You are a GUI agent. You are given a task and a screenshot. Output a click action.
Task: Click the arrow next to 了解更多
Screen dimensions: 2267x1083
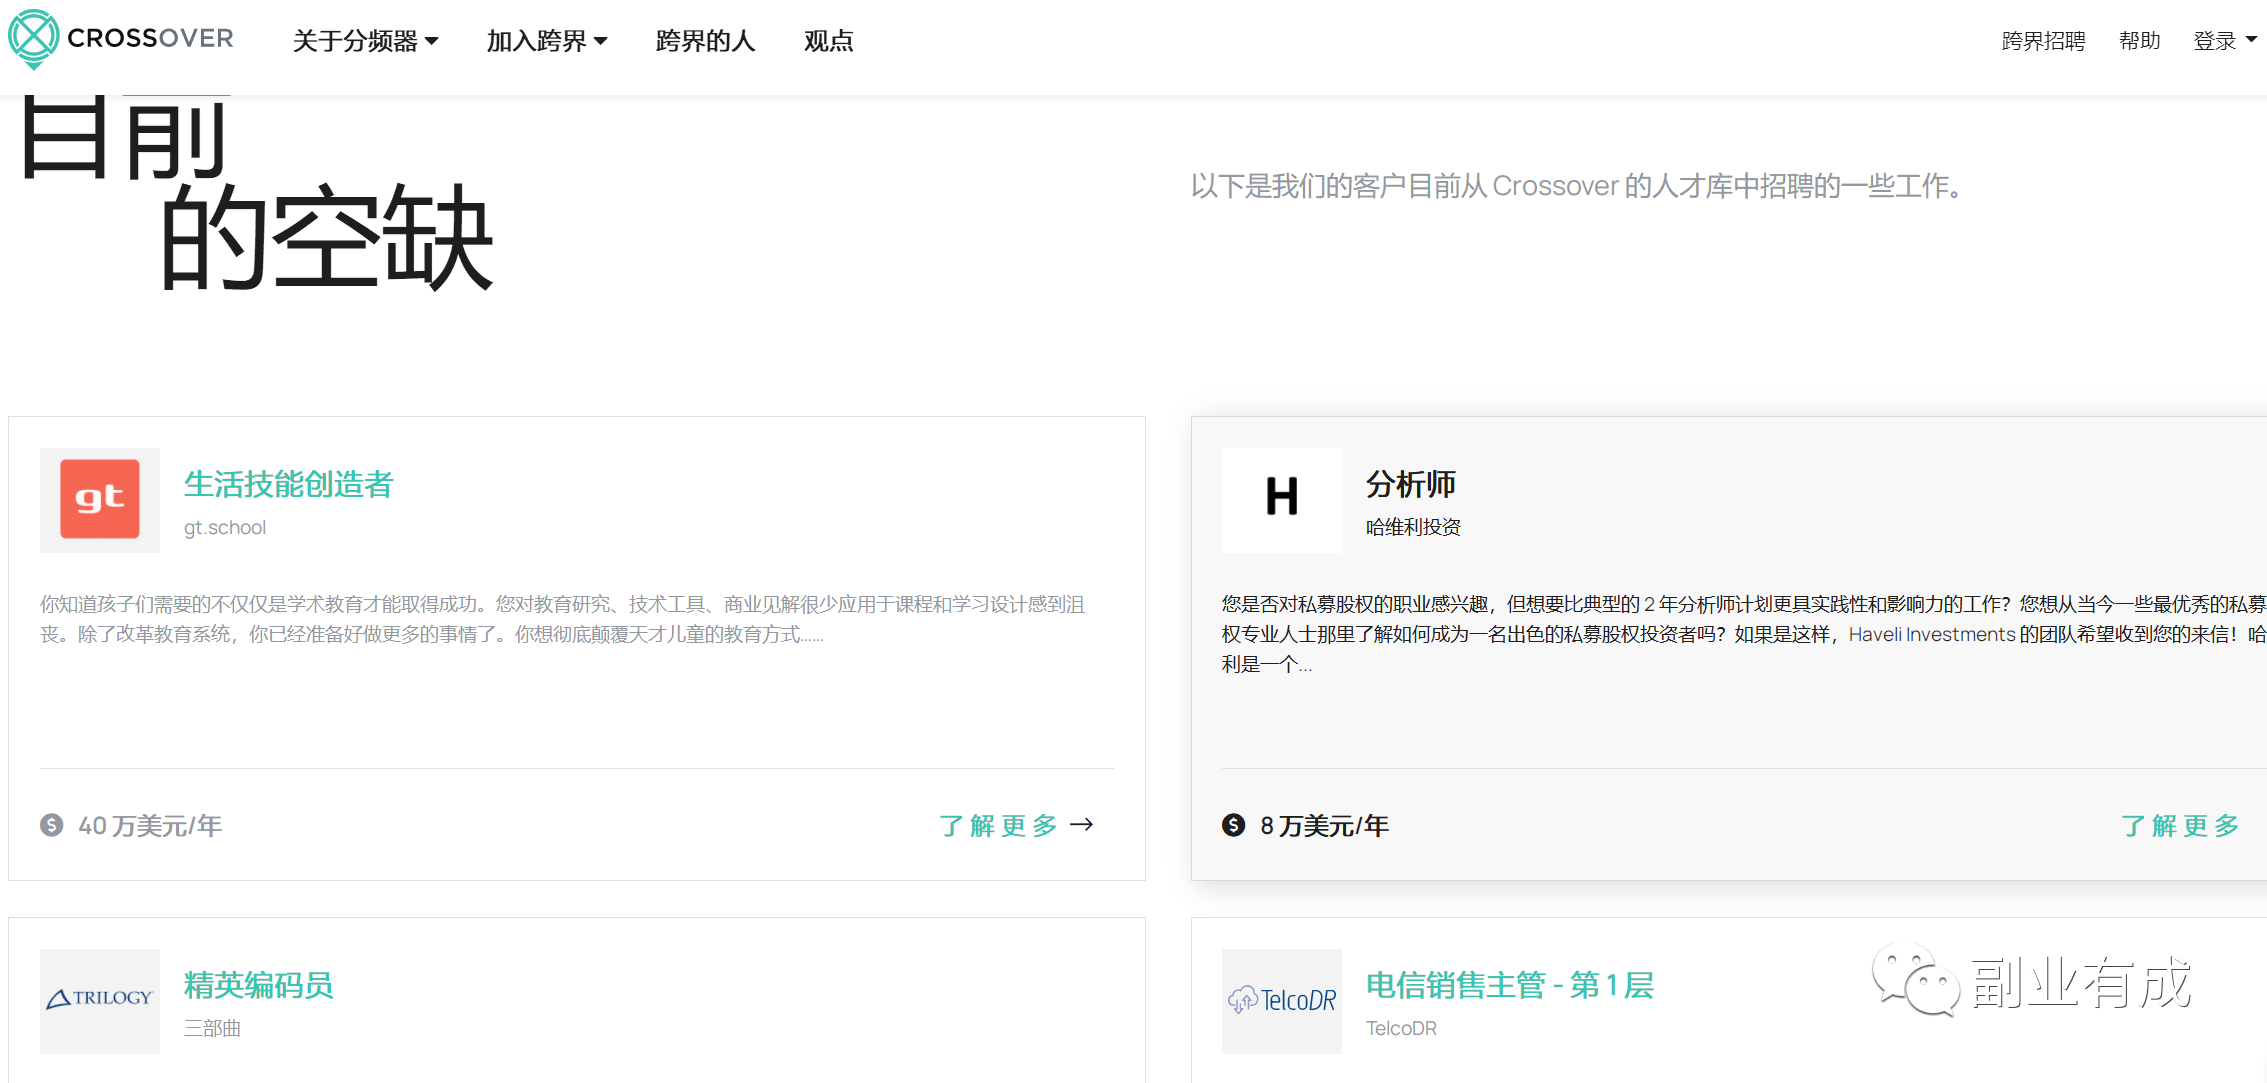point(1082,825)
